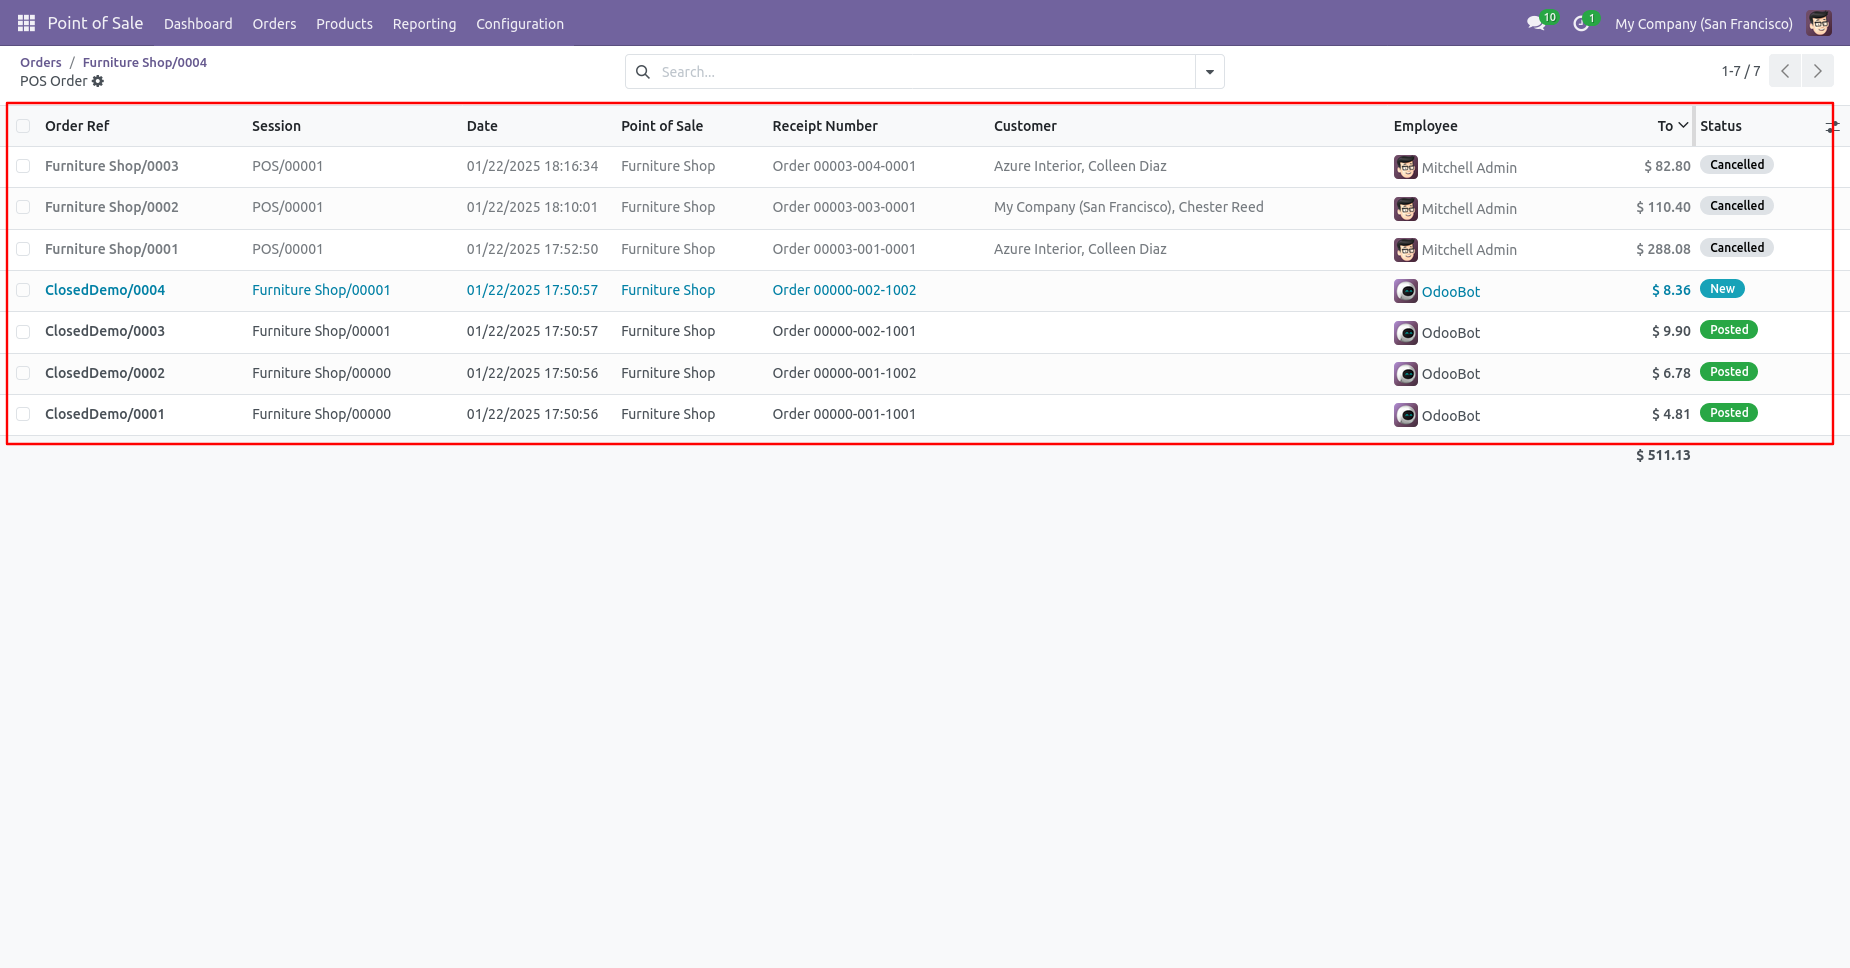Image resolution: width=1850 pixels, height=968 pixels.
Task: Go to the next page arrow
Action: click(x=1818, y=71)
